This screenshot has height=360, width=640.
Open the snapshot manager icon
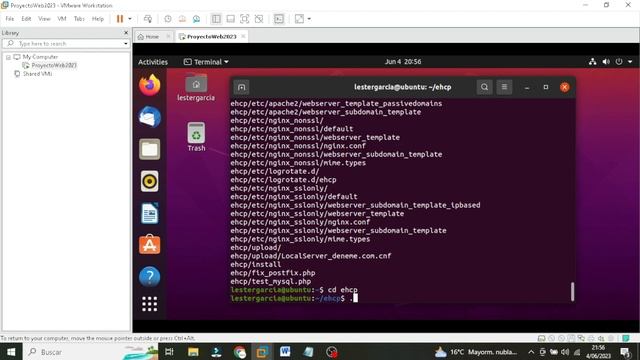click(196, 19)
